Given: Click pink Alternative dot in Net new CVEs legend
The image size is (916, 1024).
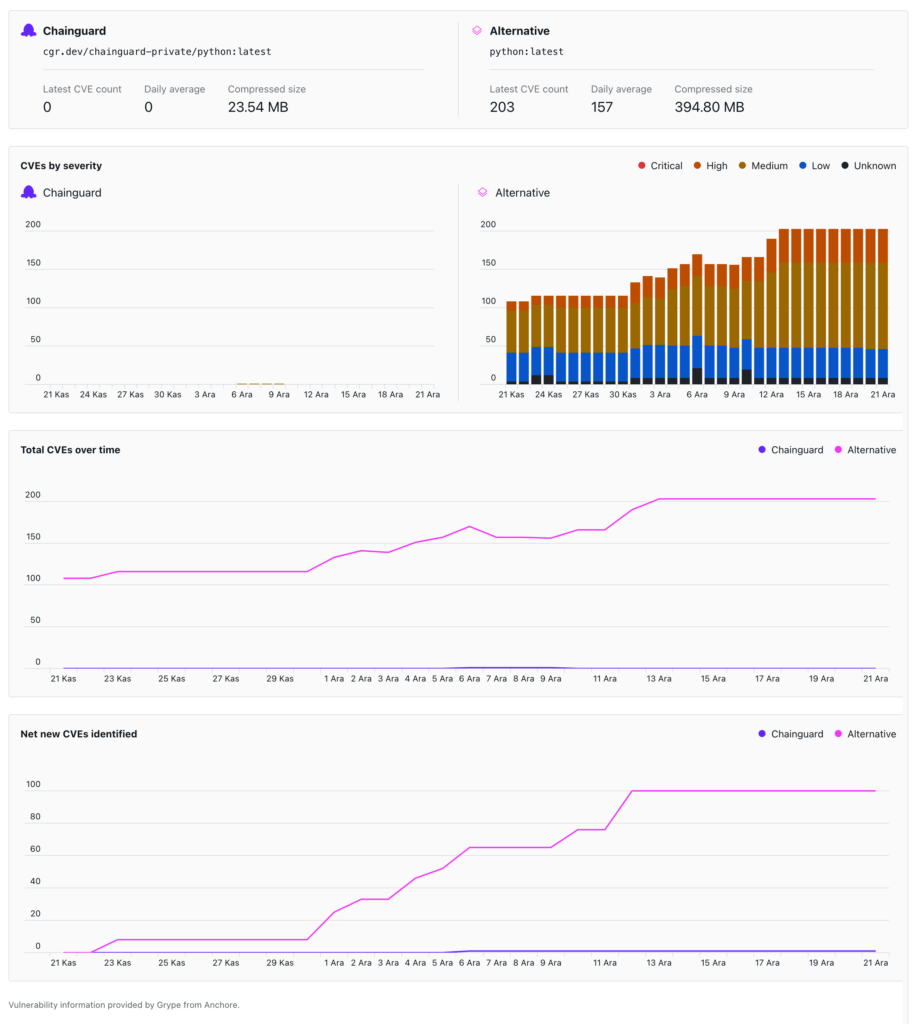Looking at the screenshot, I should click(837, 734).
